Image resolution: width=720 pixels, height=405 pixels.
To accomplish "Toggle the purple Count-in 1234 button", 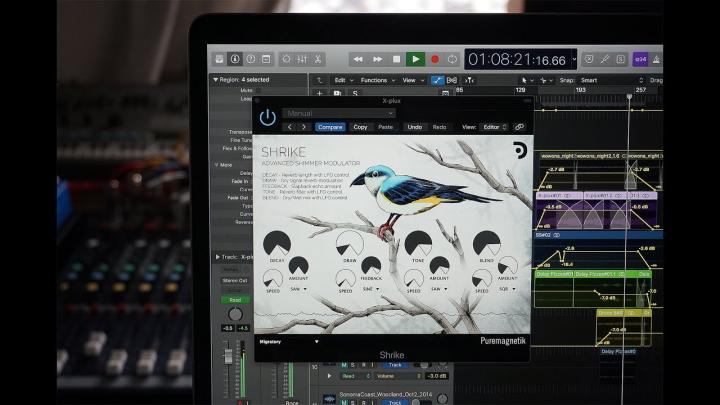I will coord(641,59).
